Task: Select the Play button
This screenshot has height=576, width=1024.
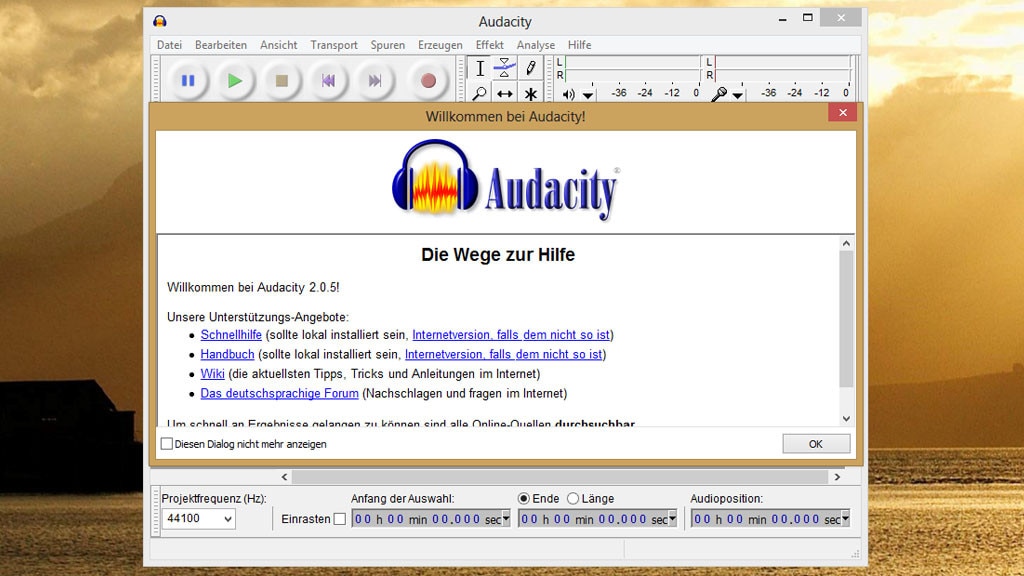Action: 234,80
